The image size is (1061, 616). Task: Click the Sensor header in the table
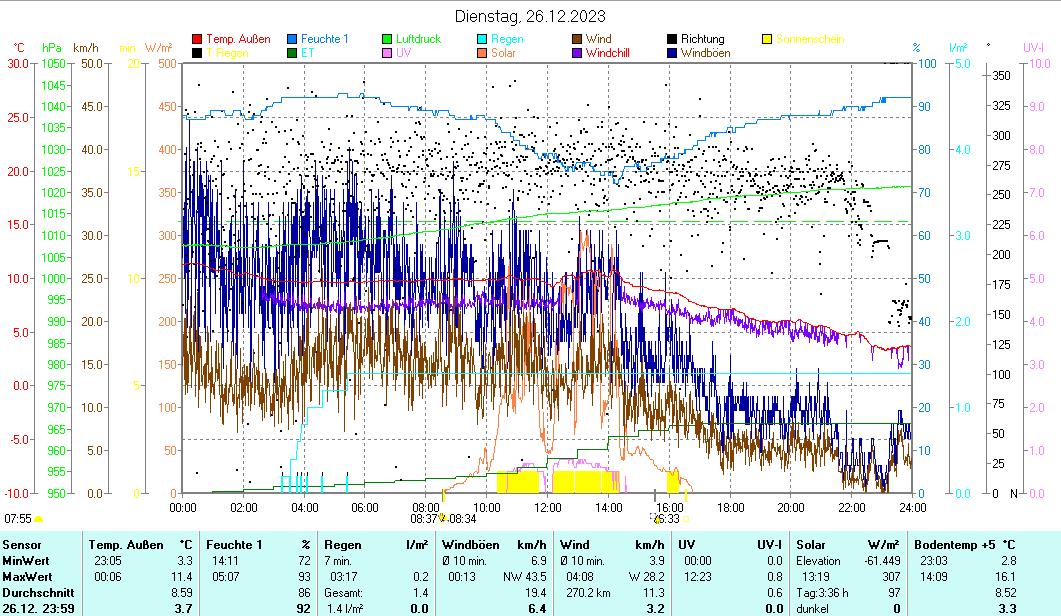click(22, 544)
